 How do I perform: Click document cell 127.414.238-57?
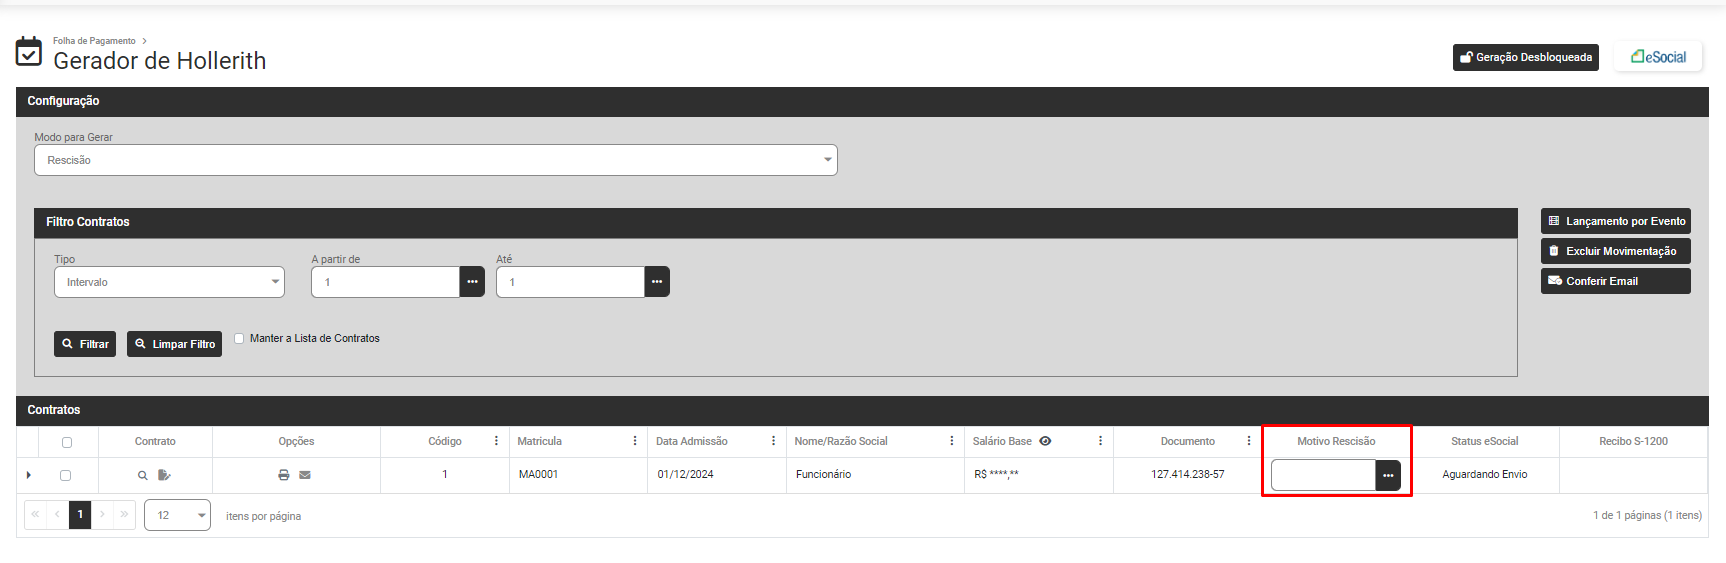point(1188,474)
